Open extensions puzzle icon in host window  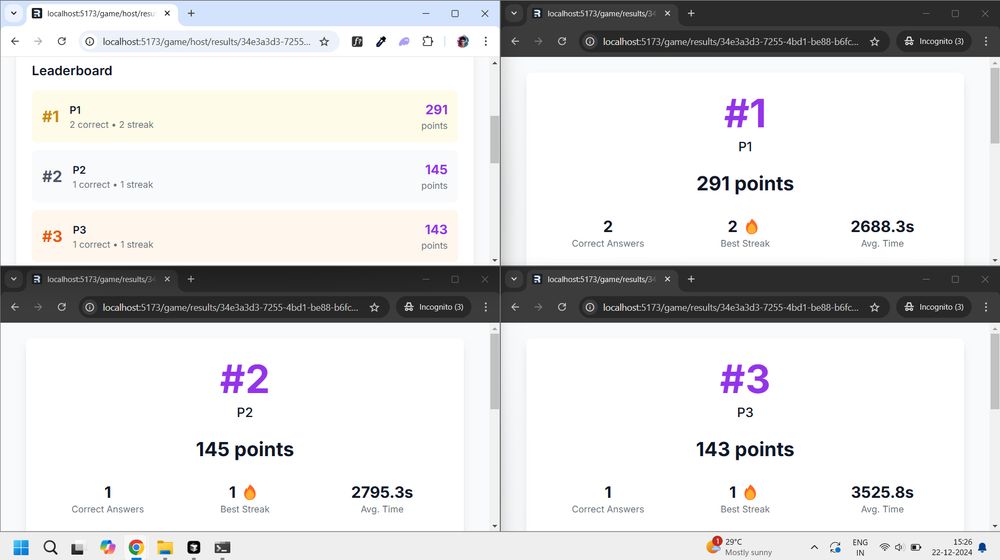tap(427, 41)
